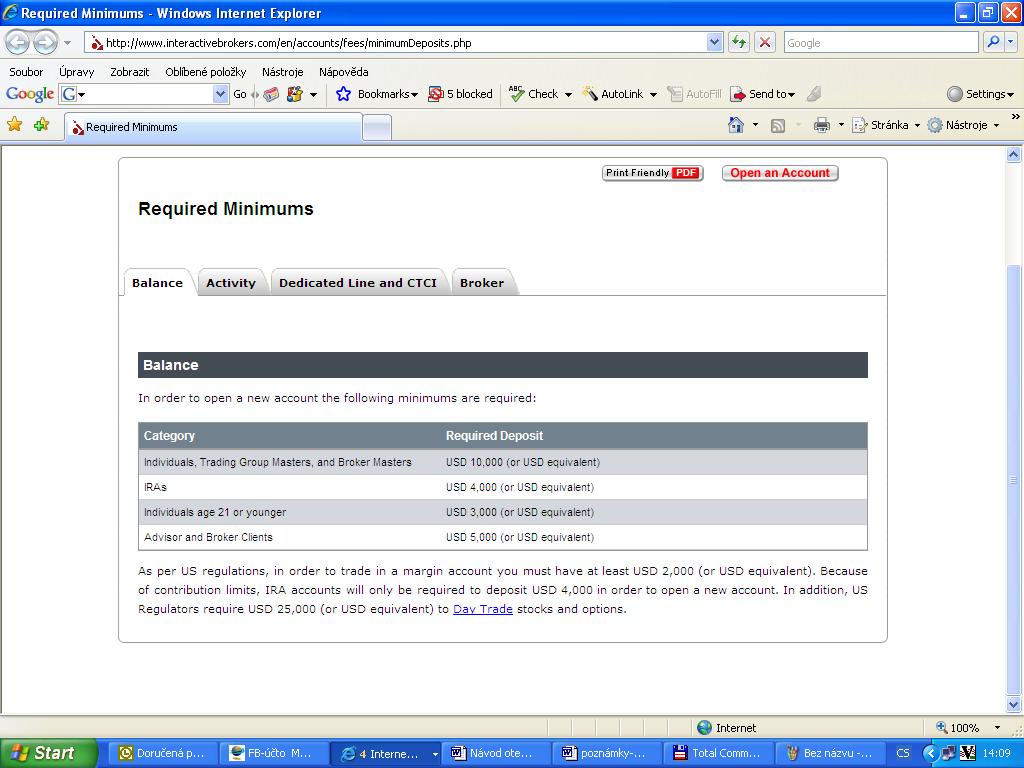The image size is (1024, 768).
Task: Click the Add to Favorites icon
Action: pos(41,125)
